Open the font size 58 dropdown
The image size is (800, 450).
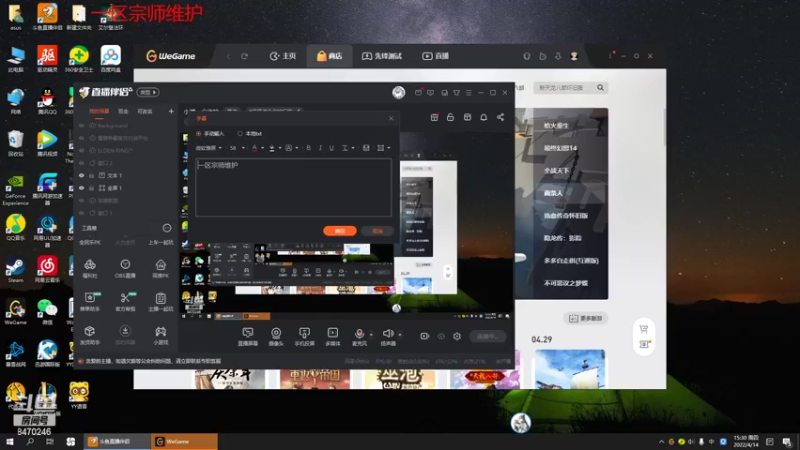[x=237, y=148]
